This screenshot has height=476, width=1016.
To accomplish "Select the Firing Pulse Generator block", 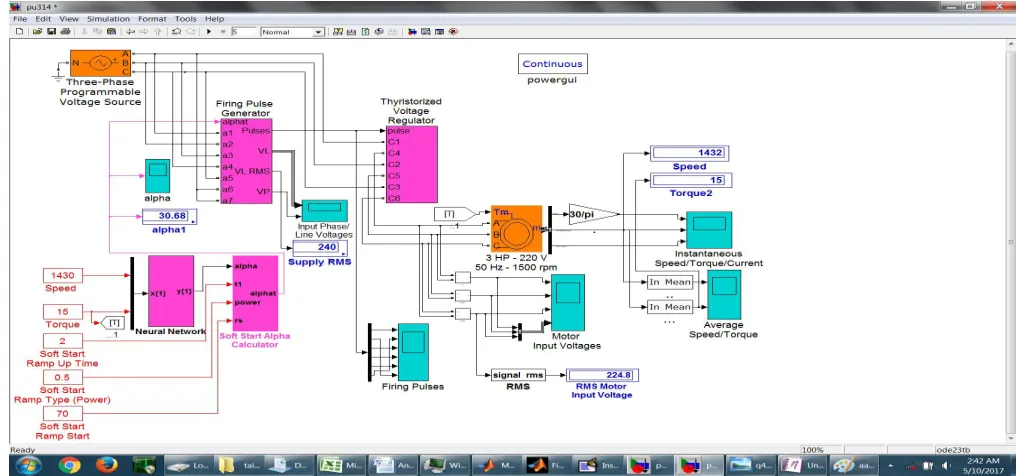I will point(246,161).
